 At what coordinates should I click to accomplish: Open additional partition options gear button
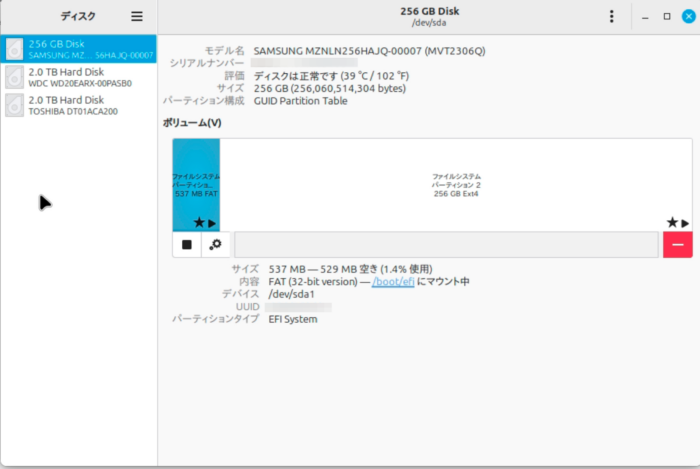click(214, 244)
